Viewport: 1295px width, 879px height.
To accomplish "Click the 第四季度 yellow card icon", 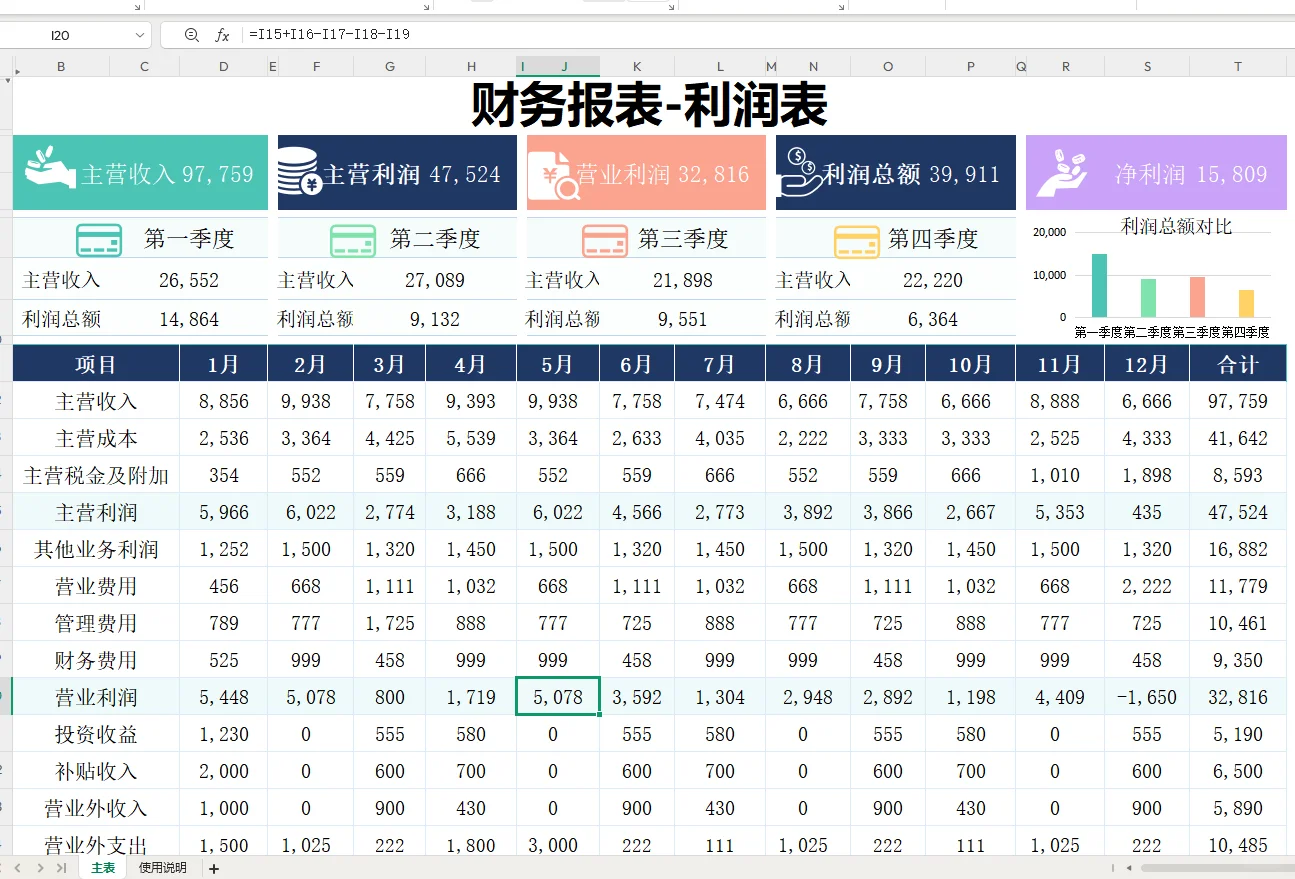I will tap(857, 240).
